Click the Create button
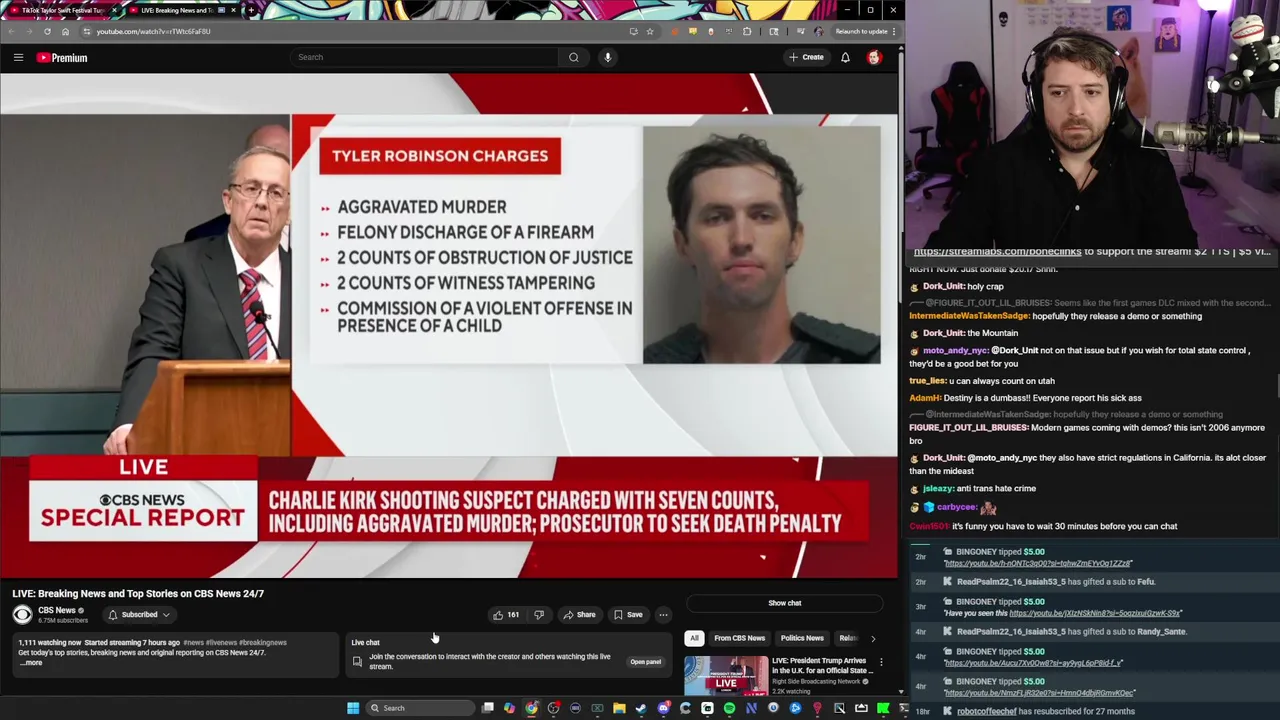This screenshot has height=720, width=1280. pos(806,57)
